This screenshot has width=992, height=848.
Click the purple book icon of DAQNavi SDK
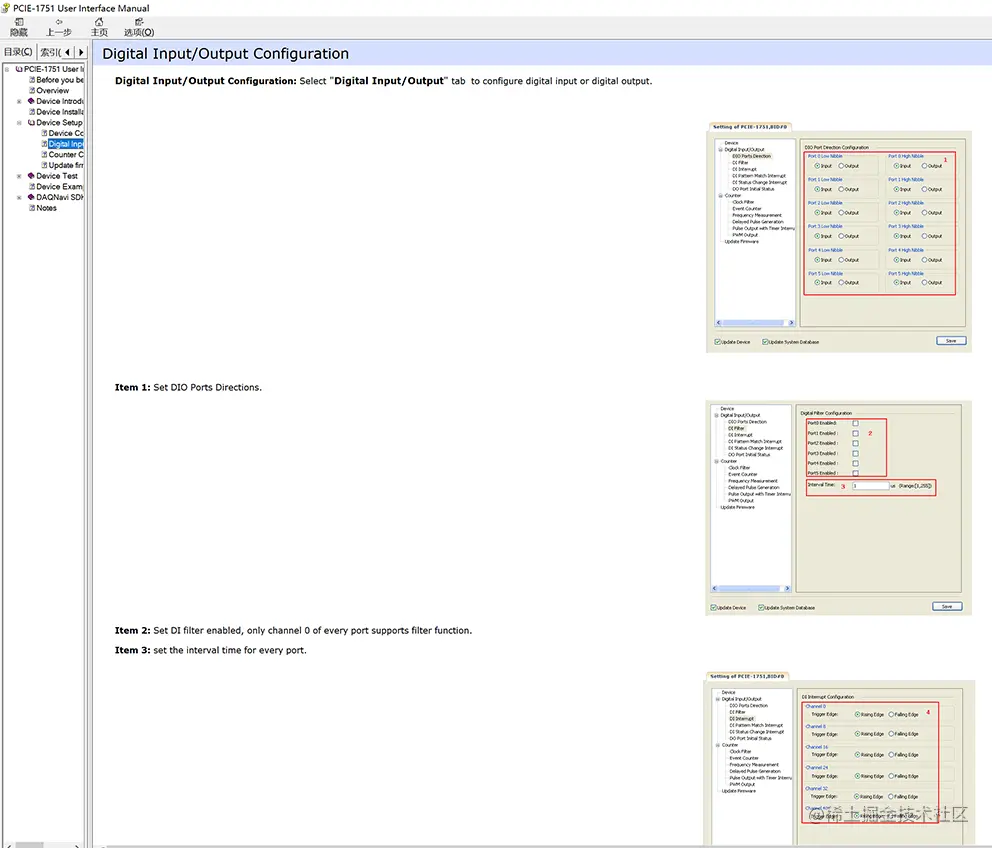(x=31, y=197)
